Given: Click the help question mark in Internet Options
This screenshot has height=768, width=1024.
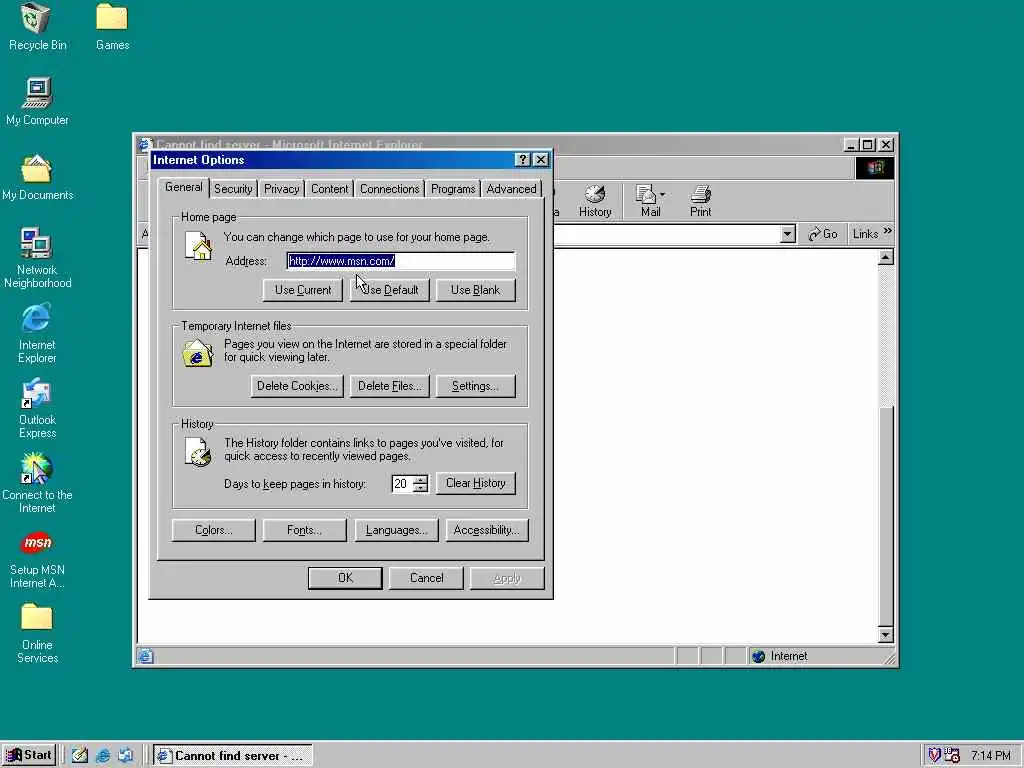Looking at the screenshot, I should click(x=522, y=160).
